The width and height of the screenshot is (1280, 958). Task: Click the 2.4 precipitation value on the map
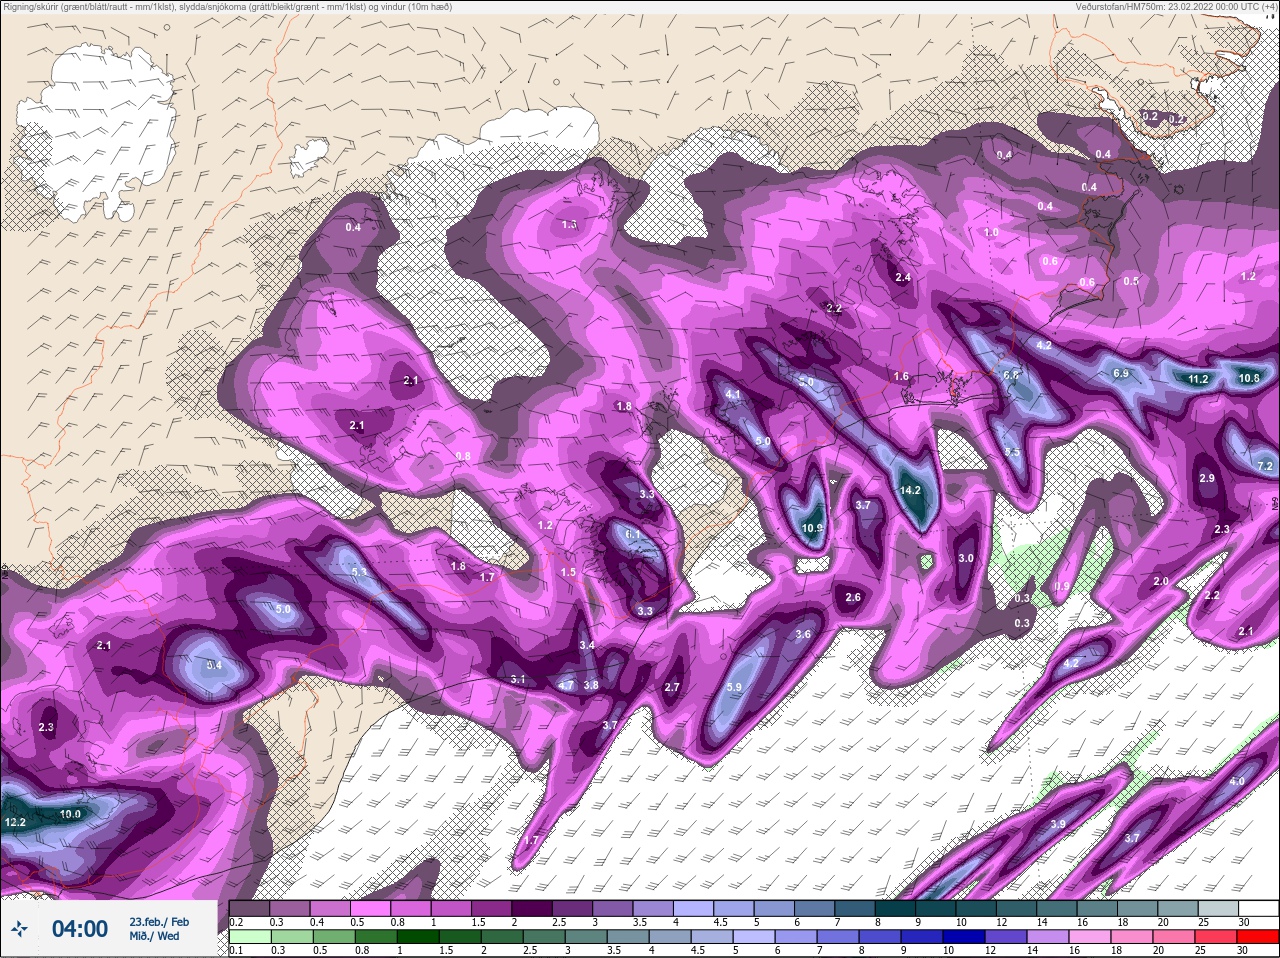coord(903,277)
